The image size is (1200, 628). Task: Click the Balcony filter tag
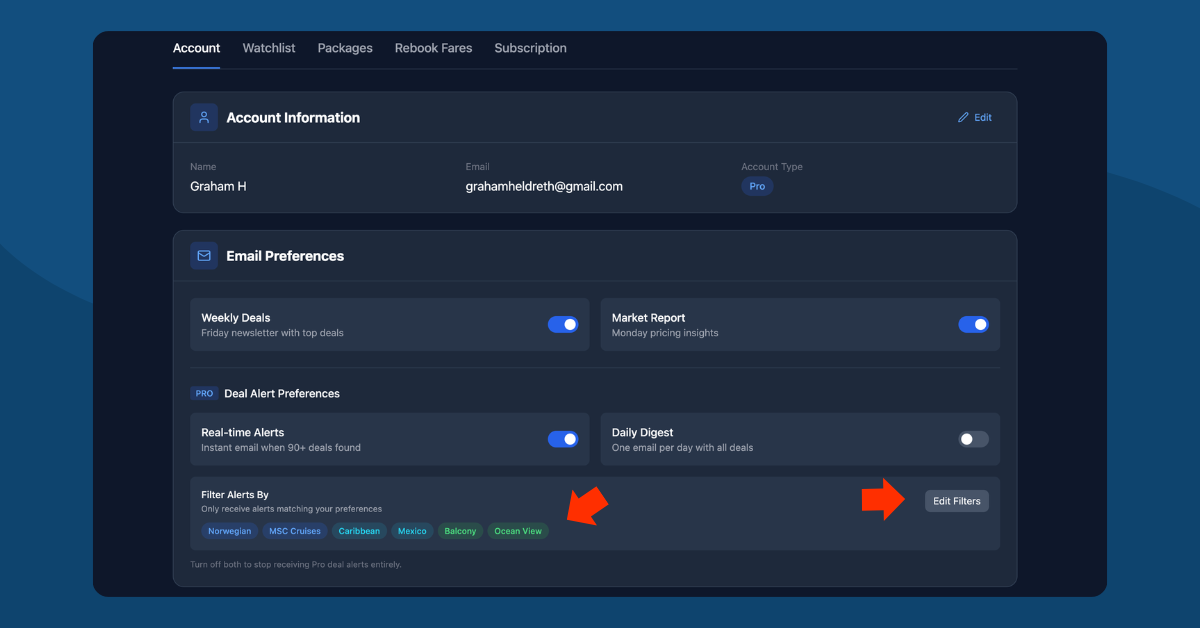[x=459, y=531]
